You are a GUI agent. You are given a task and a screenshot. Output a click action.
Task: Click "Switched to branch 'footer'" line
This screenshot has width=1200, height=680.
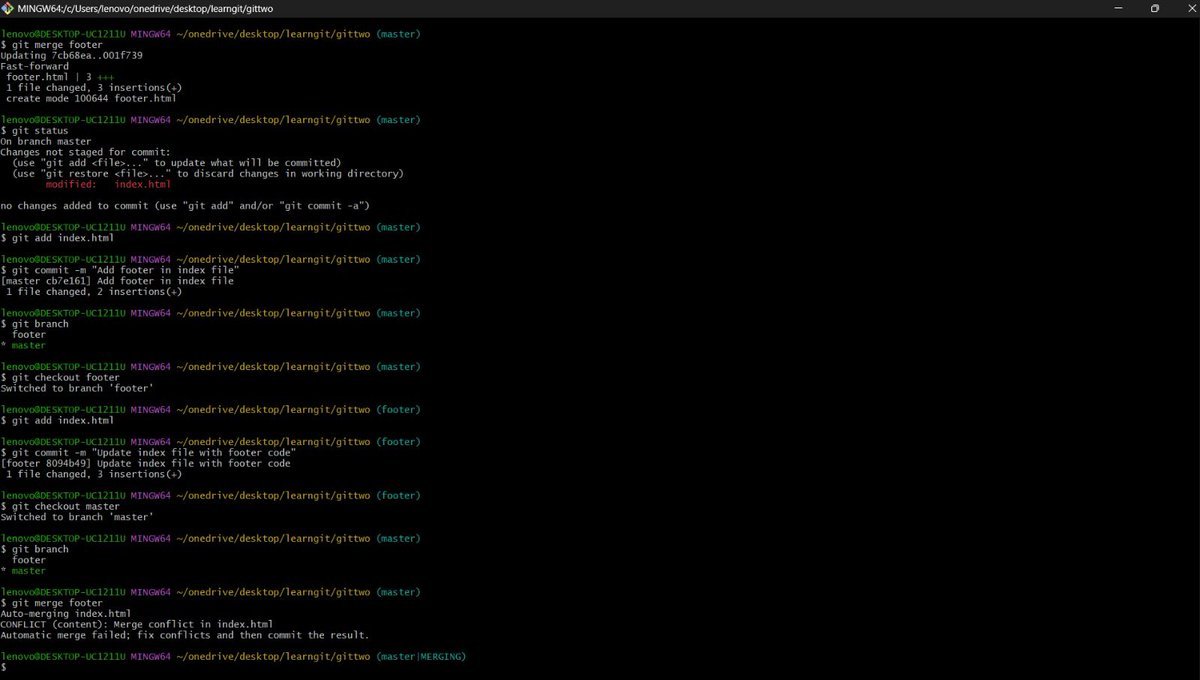[x=77, y=389]
